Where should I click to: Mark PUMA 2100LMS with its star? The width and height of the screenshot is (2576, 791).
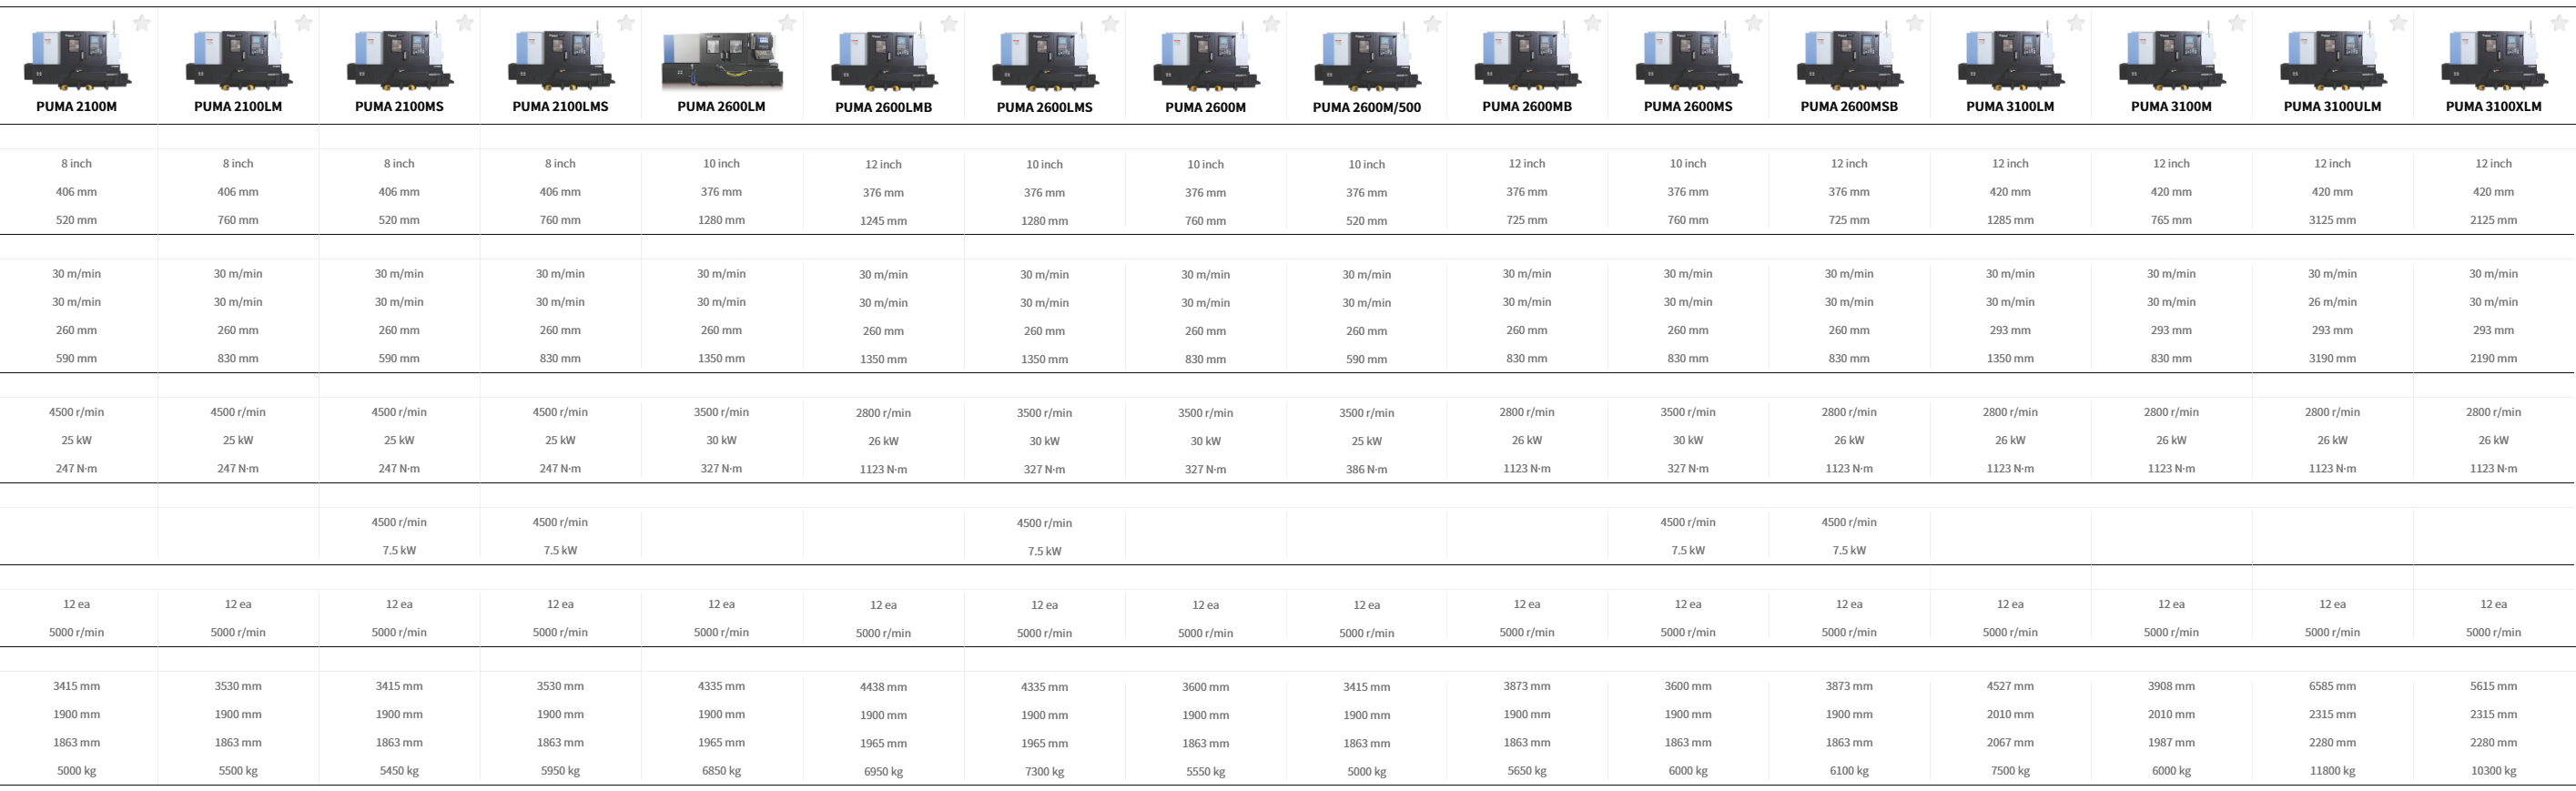coord(626,23)
